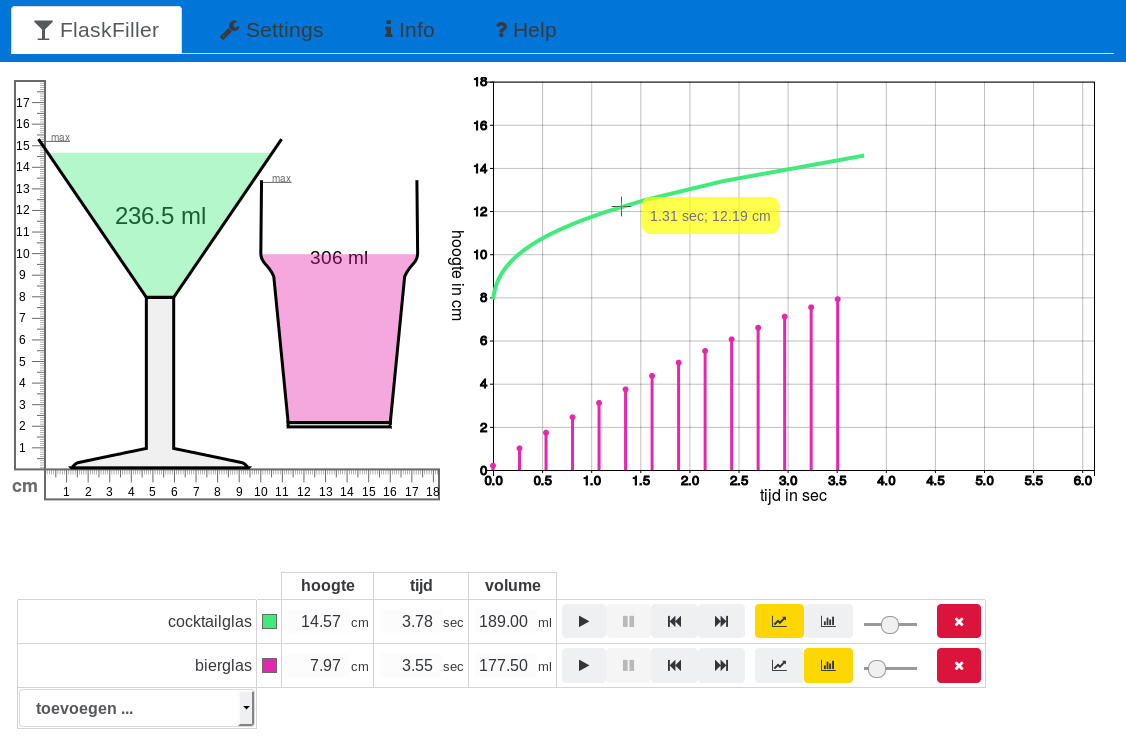Viewport: 1126px width, 749px height.
Task: Edit cocktailglas volume value 189.00
Action: (x=503, y=621)
